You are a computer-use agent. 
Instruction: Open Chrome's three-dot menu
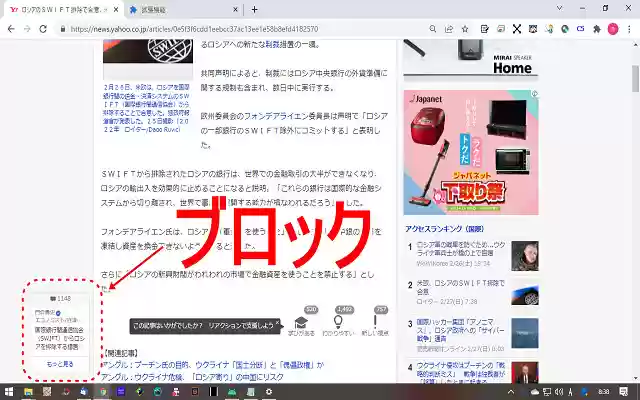pos(629,29)
